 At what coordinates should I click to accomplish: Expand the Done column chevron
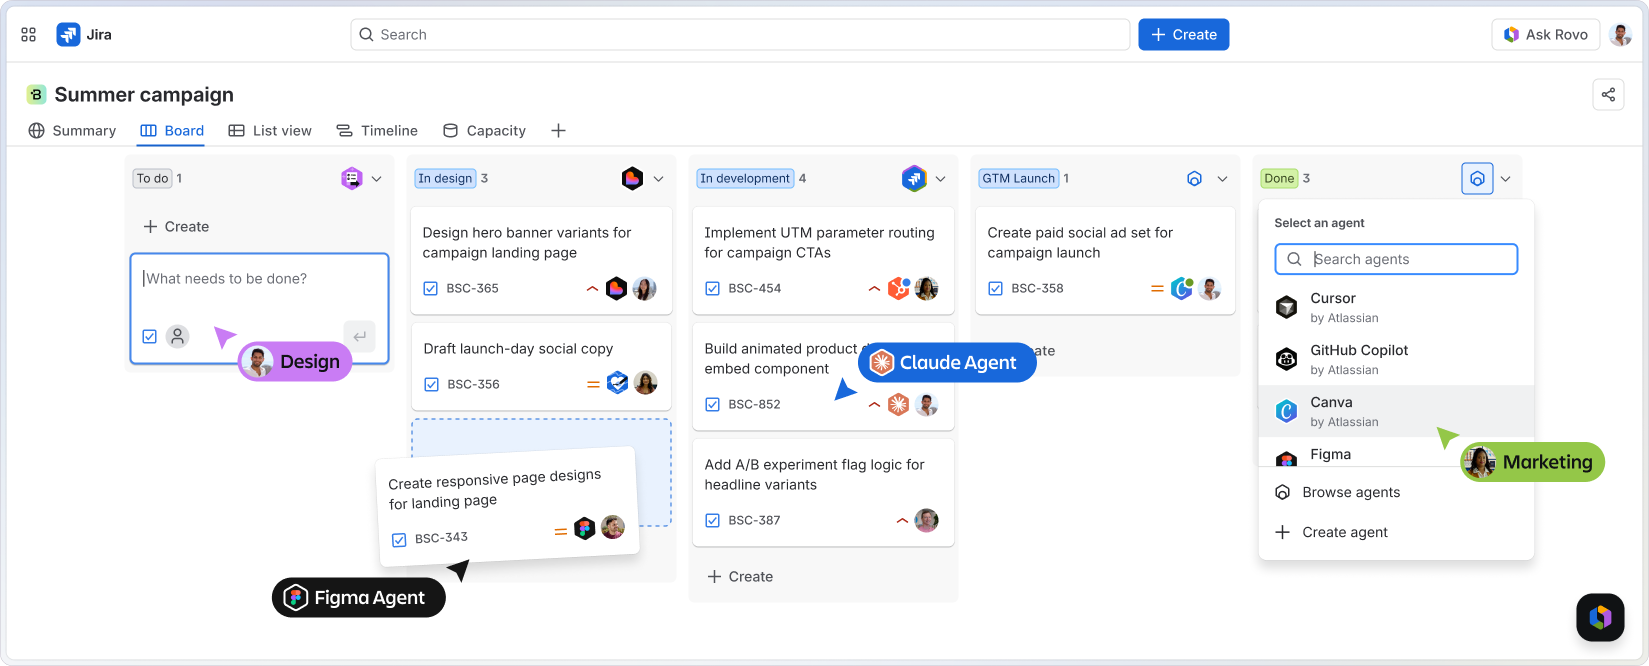click(x=1506, y=179)
